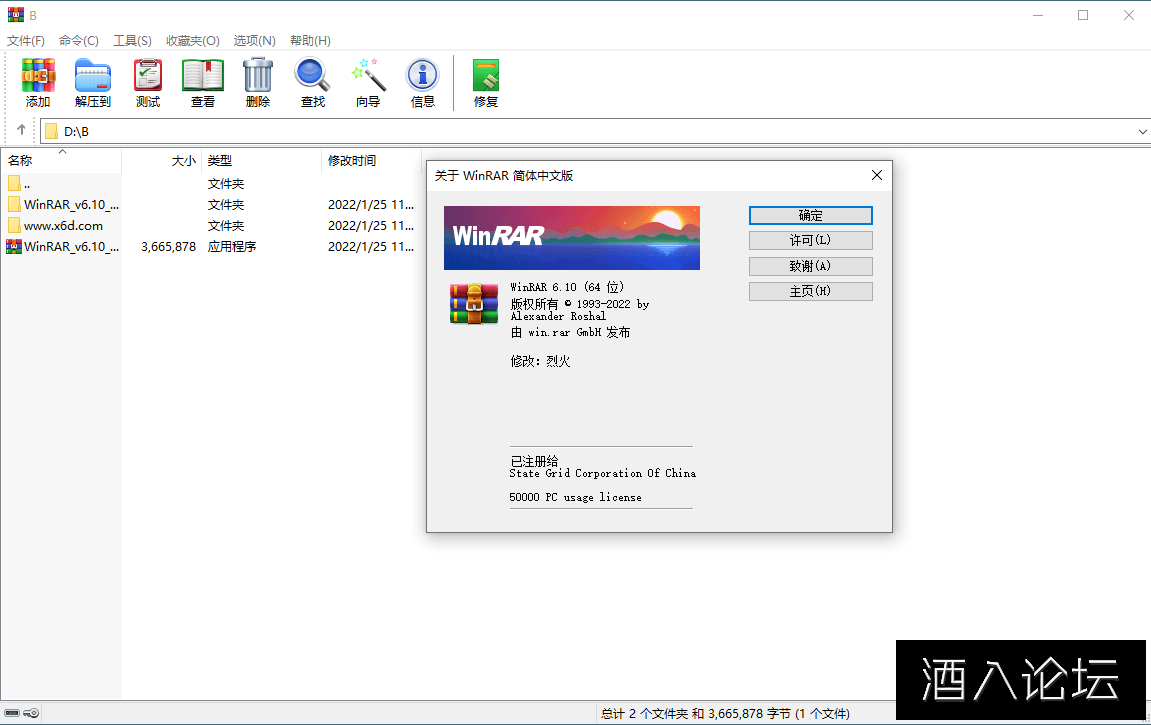Click the www.x6d.com folder icon
Screen dimensions: 1151x725
coord(14,225)
